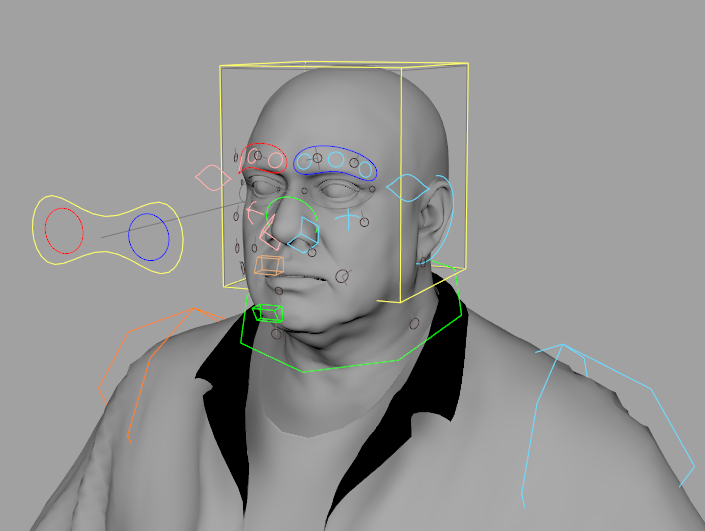The image size is (705, 531).
Task: Select the orange cube control at the upper lip
Action: coord(268,265)
